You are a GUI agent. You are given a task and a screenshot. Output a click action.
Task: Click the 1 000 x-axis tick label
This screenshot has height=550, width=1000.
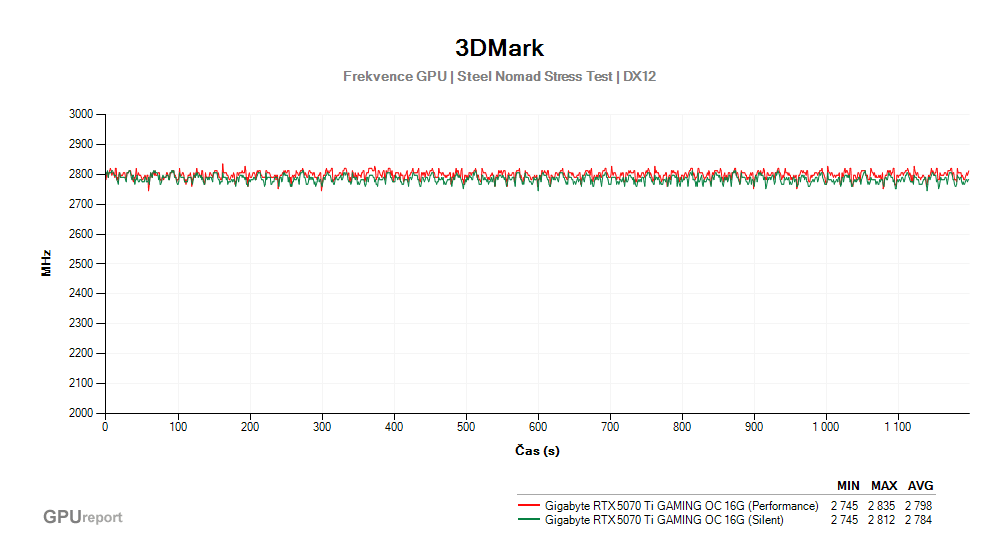click(x=826, y=427)
